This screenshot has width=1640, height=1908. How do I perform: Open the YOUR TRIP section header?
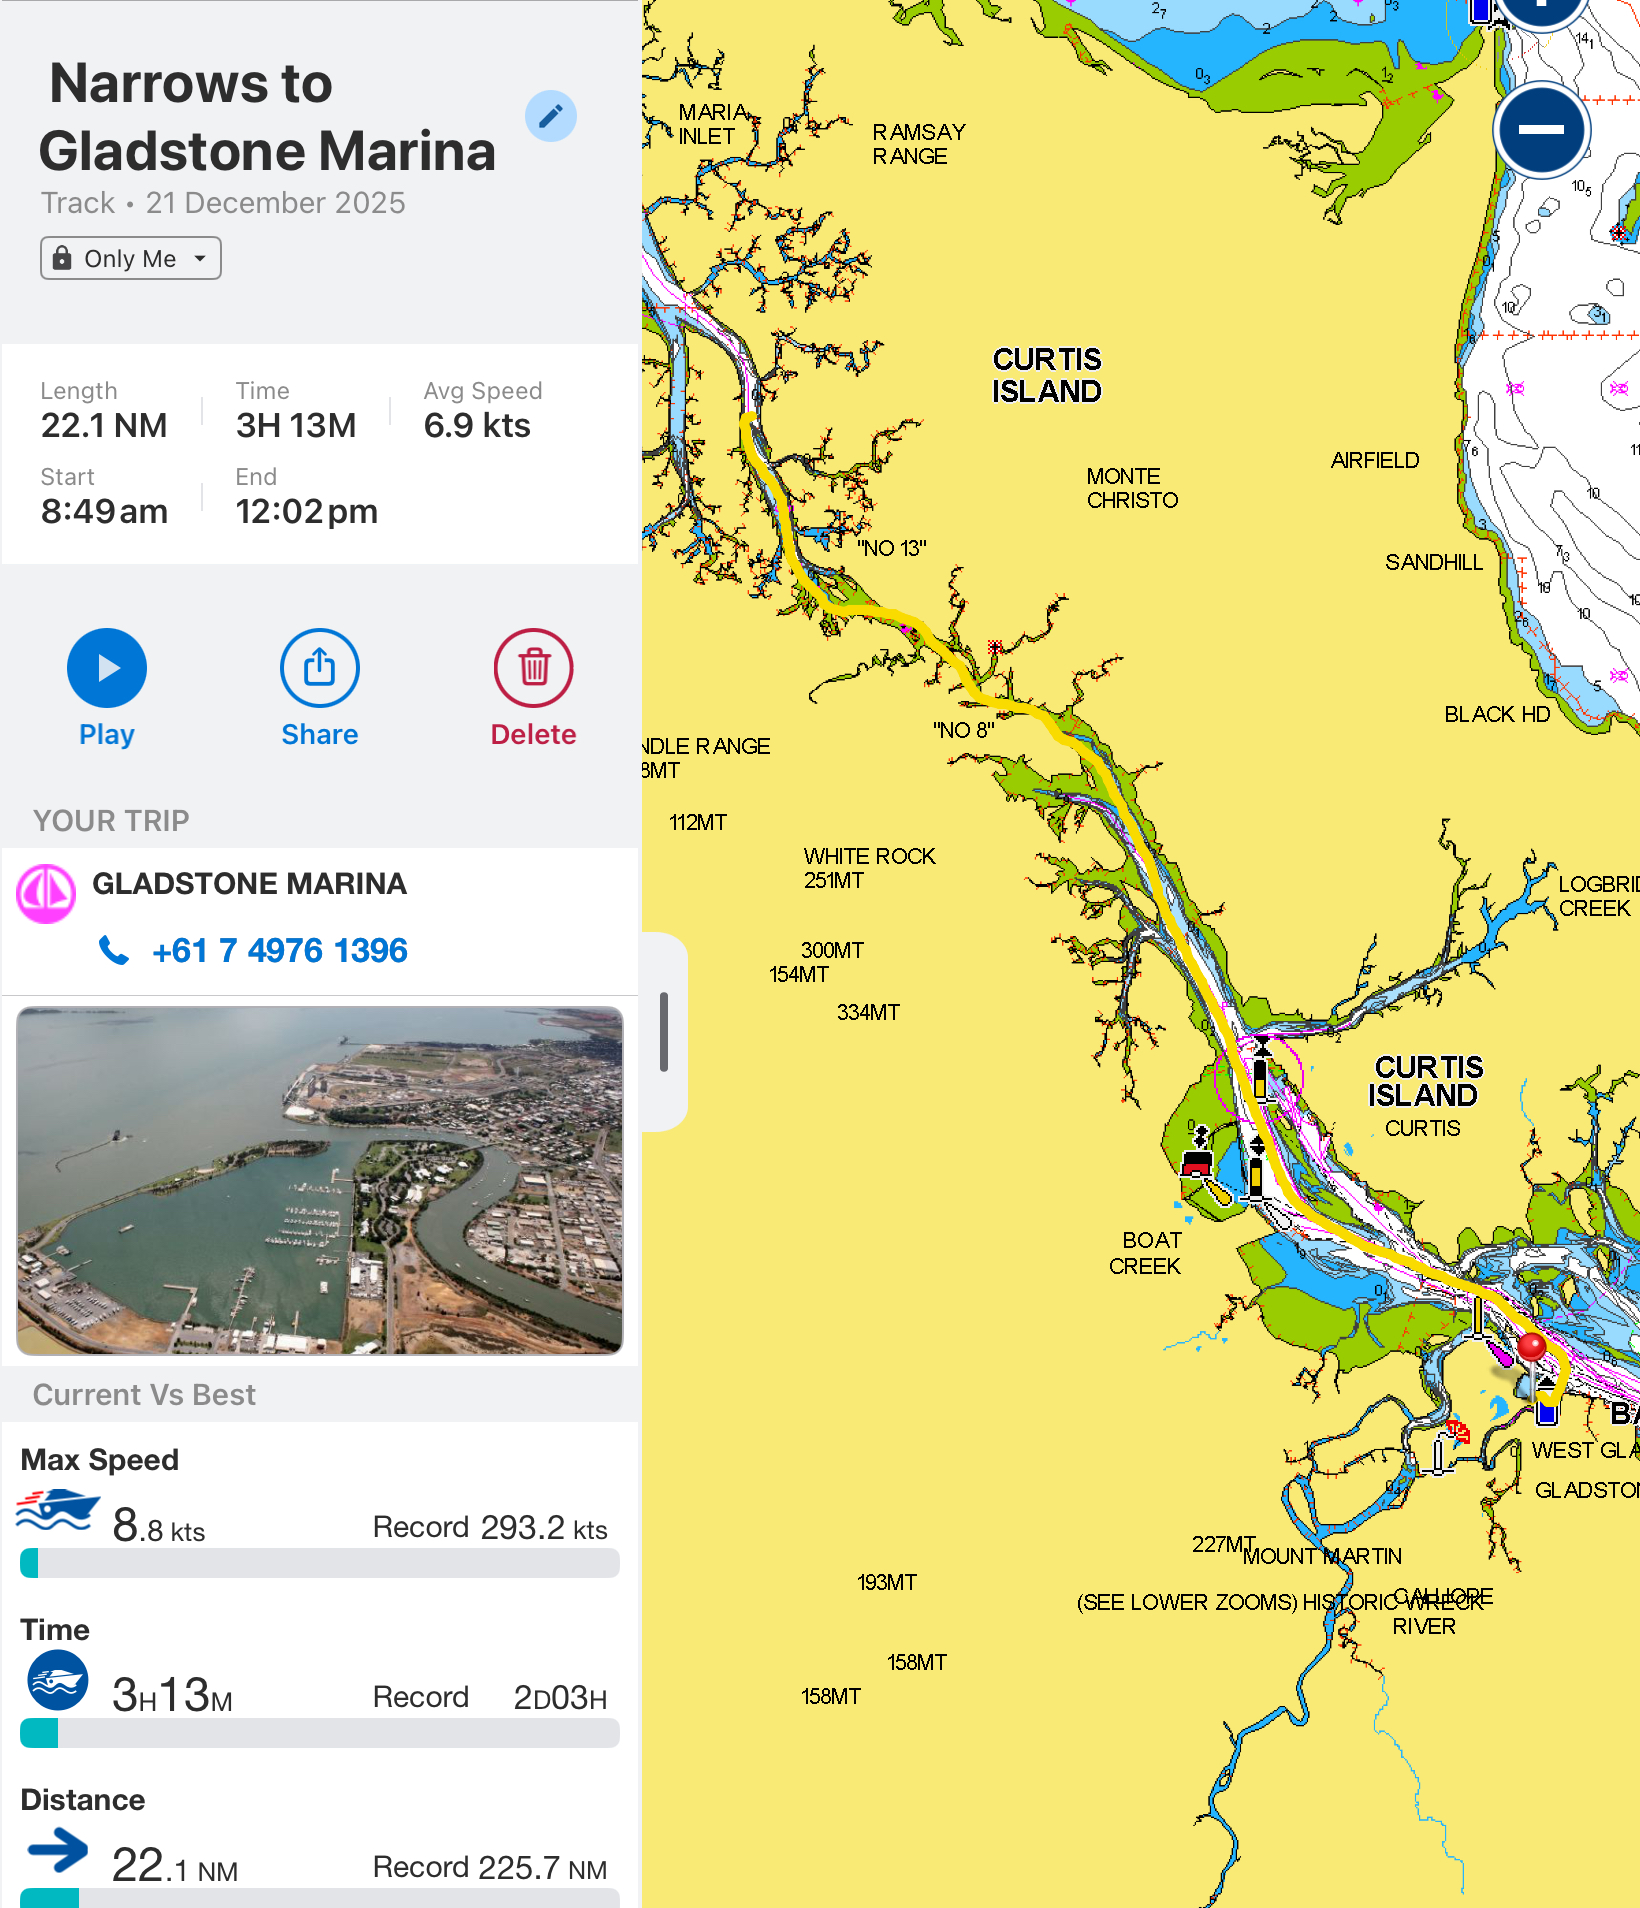coord(111,820)
